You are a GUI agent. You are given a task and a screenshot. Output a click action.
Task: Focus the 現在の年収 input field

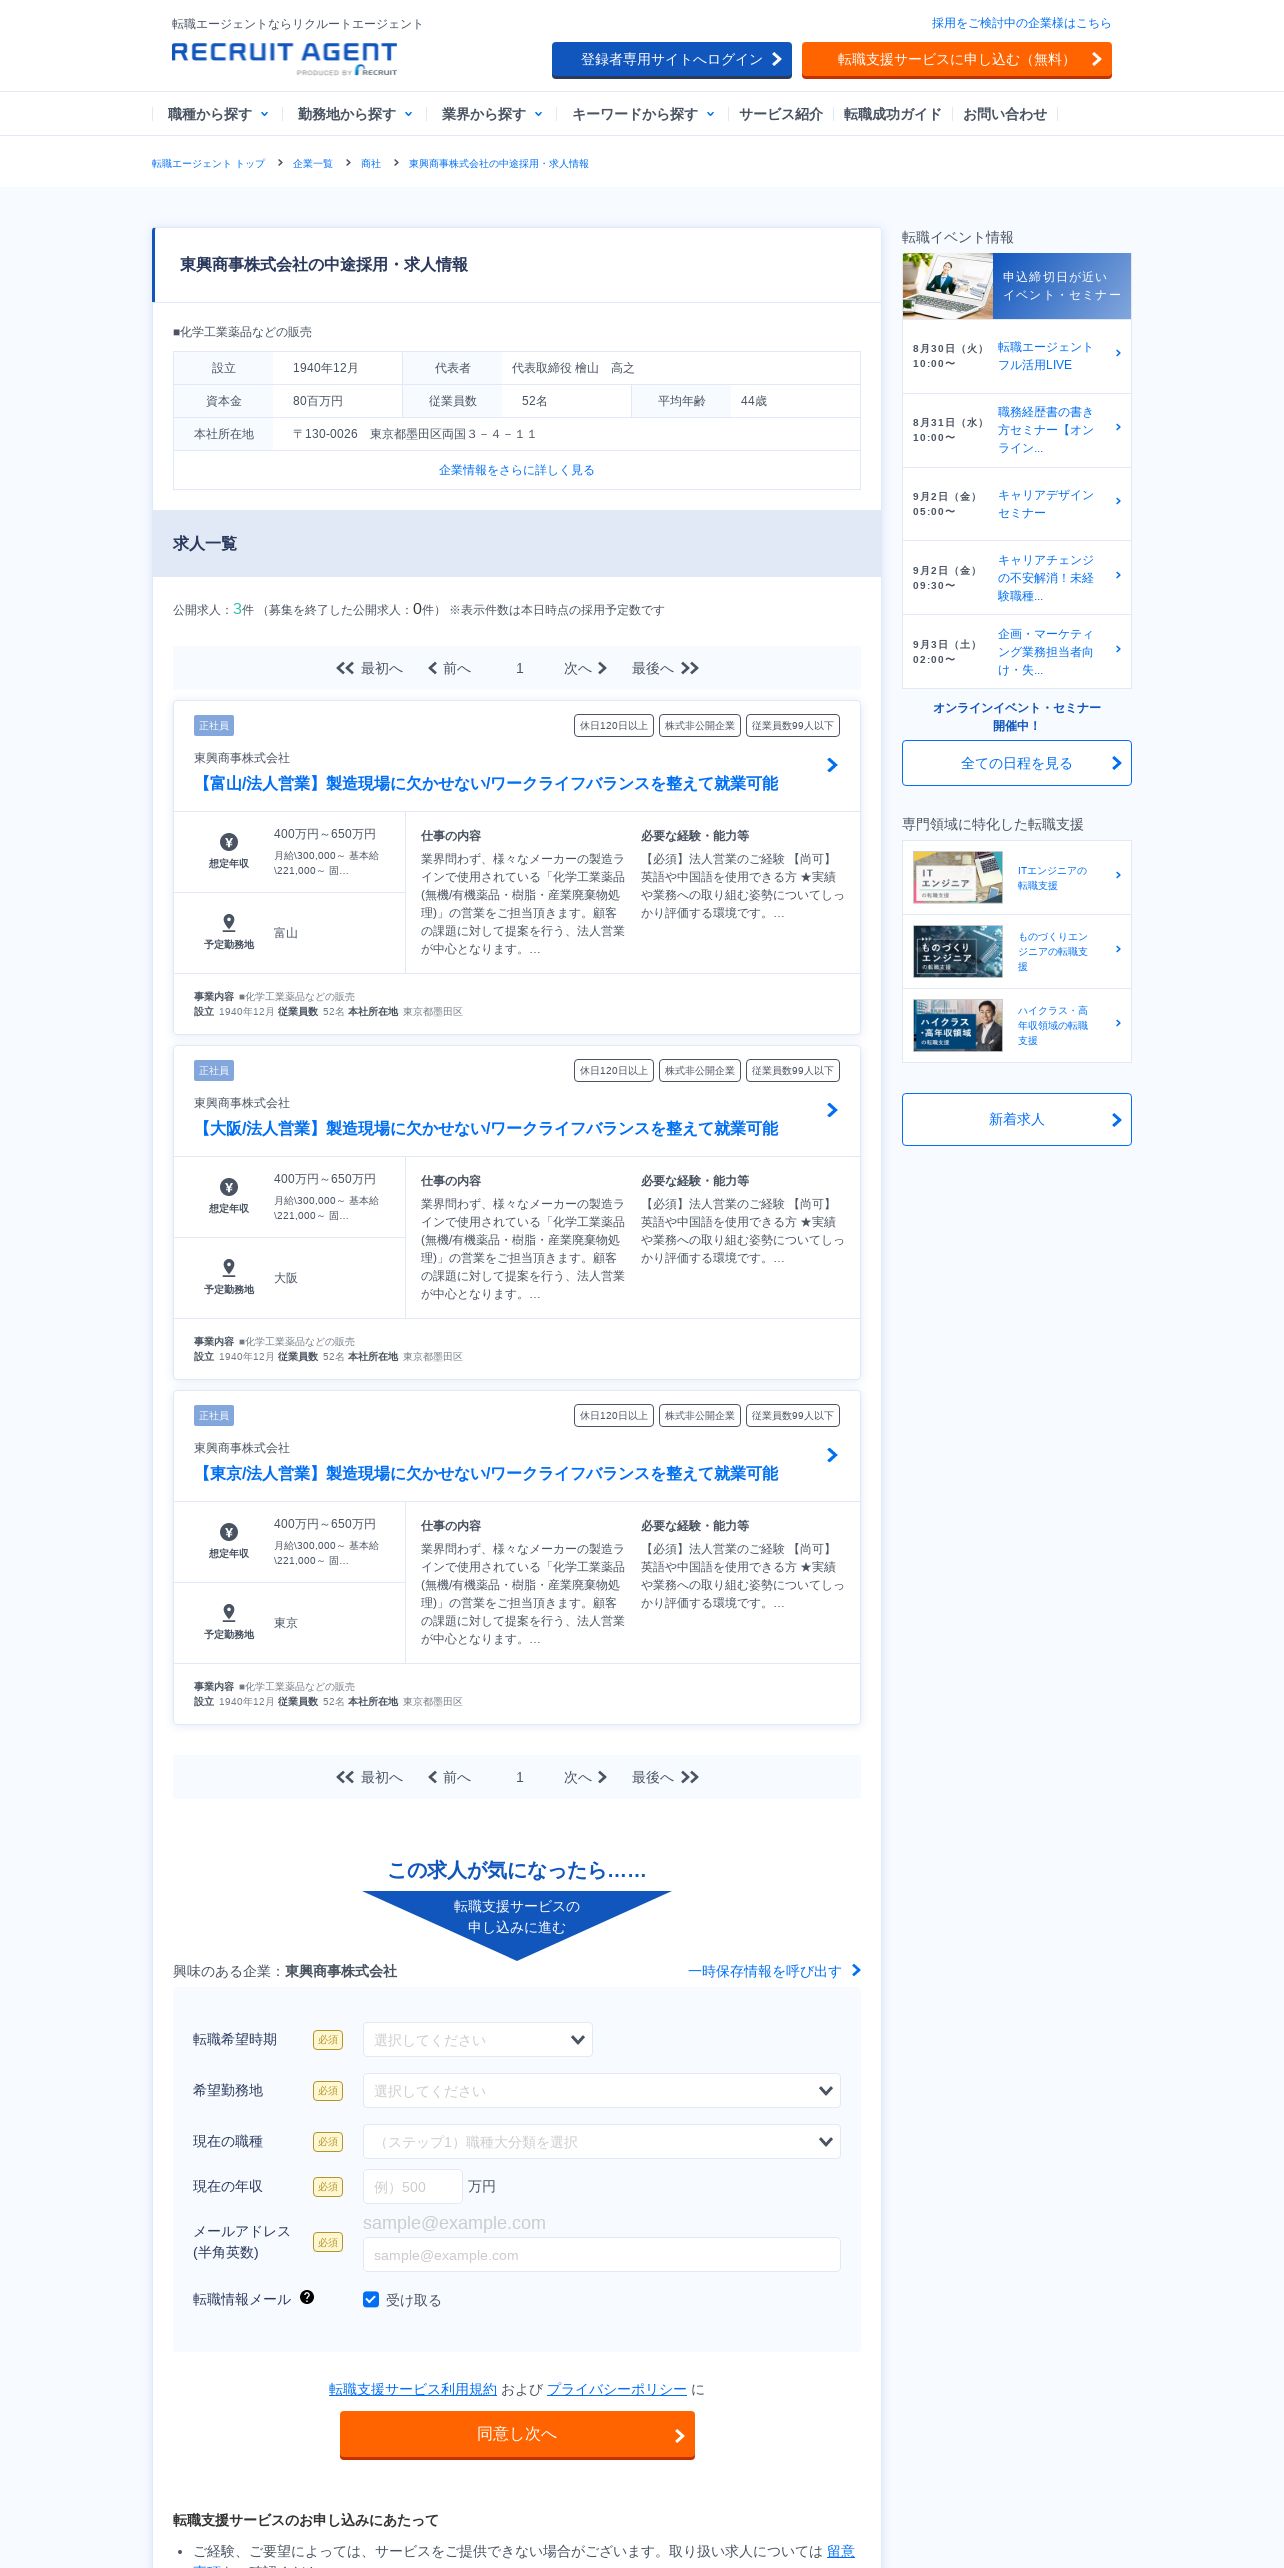[412, 2187]
